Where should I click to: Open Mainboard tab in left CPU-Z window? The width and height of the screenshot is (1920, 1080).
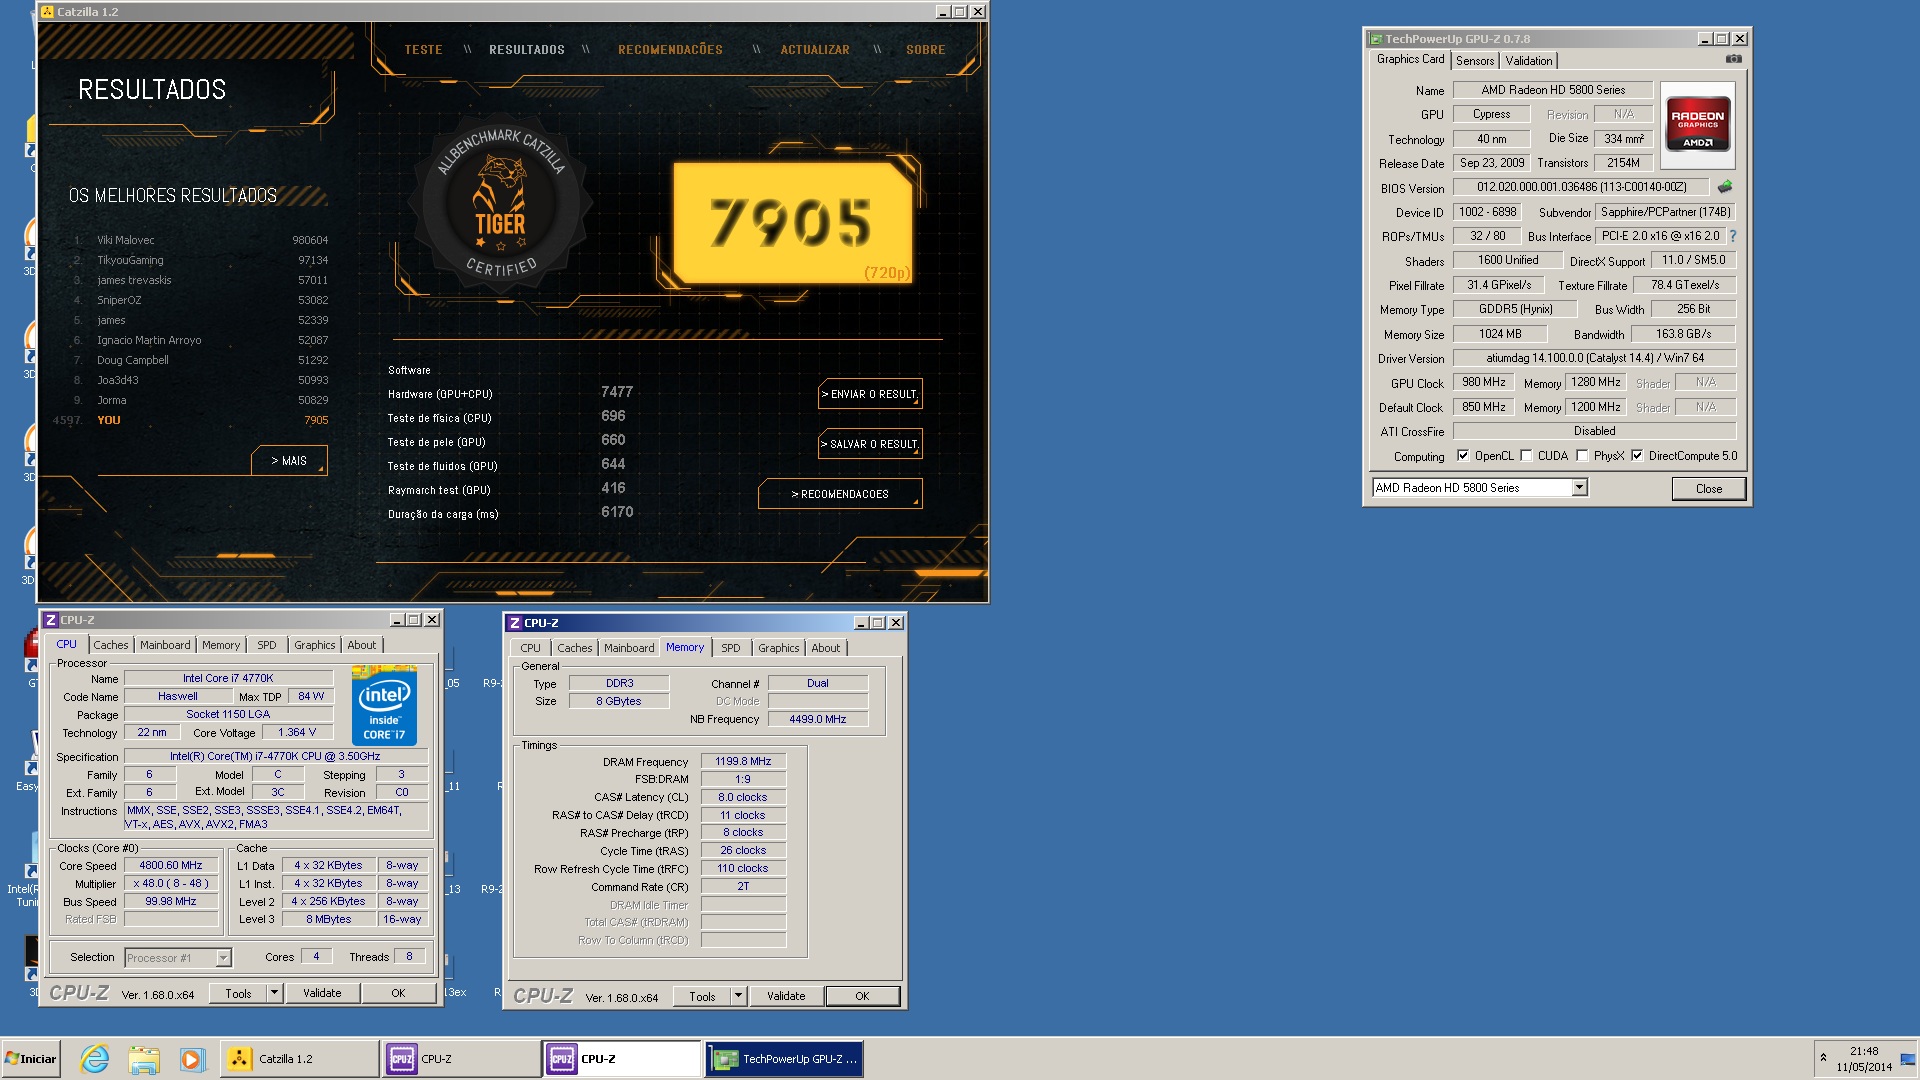[x=165, y=646]
